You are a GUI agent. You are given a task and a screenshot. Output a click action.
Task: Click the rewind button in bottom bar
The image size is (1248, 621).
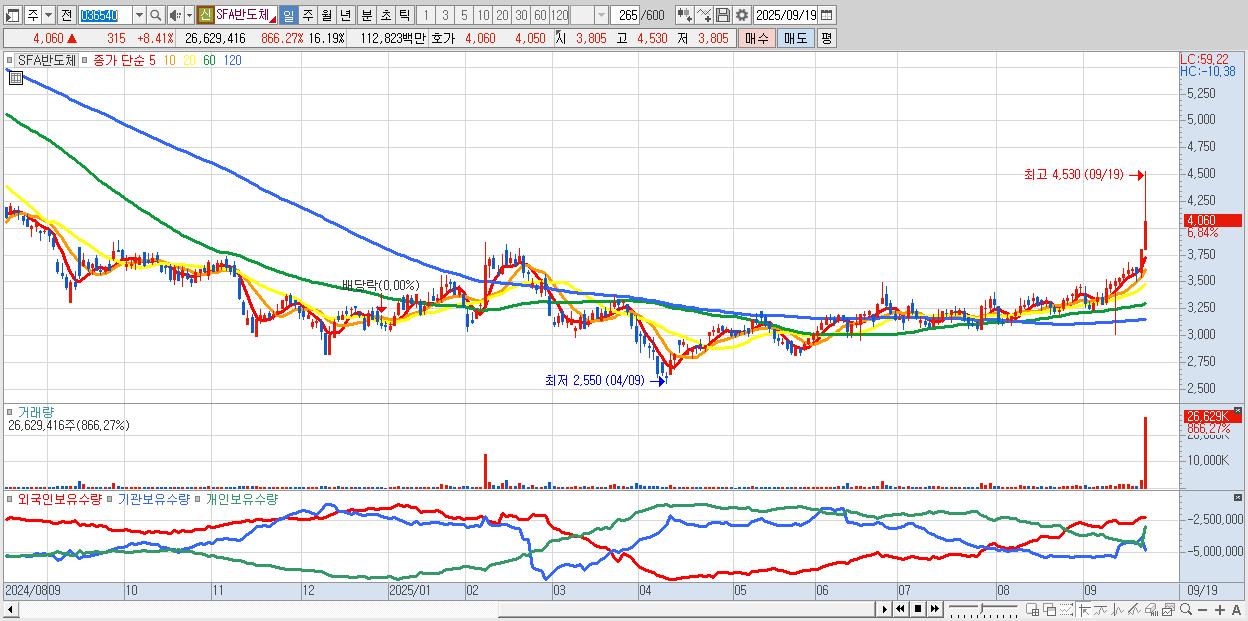click(900, 609)
